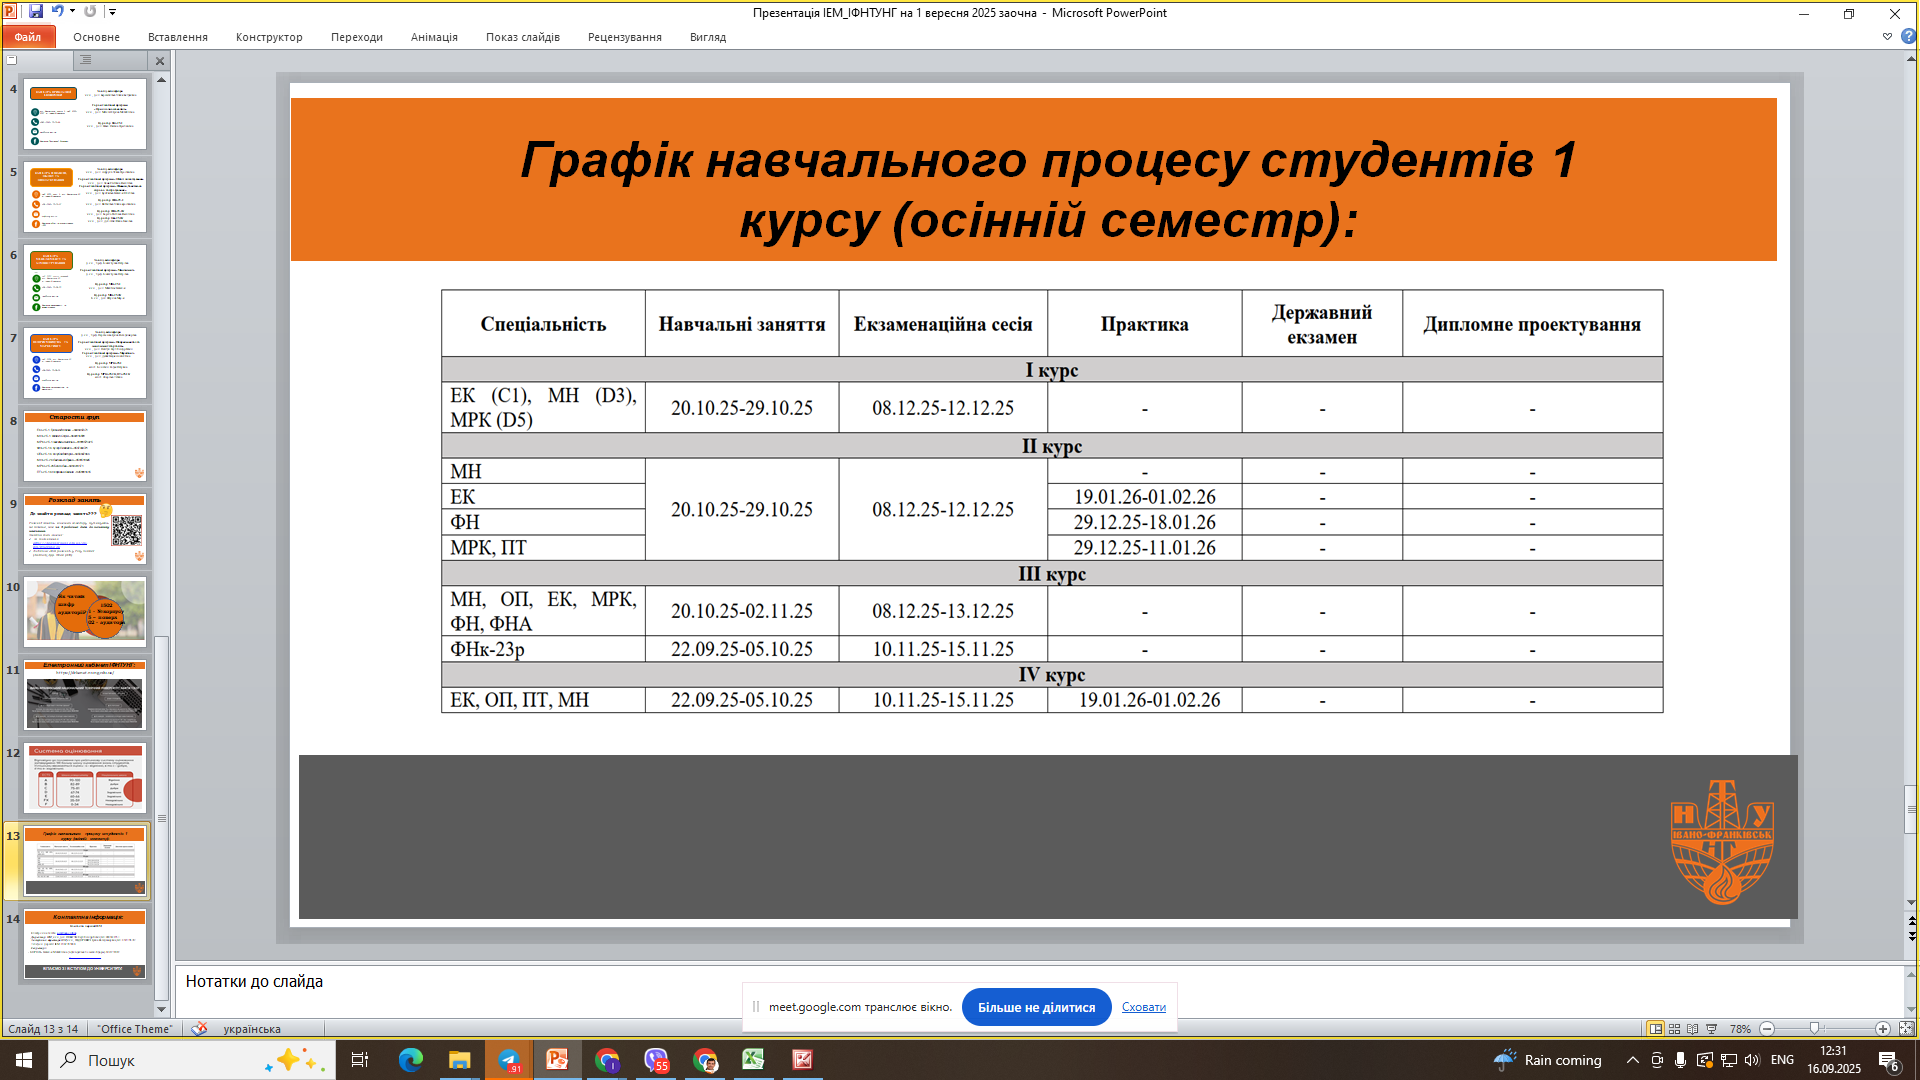Start slide show from status bar icon

tap(1711, 1029)
